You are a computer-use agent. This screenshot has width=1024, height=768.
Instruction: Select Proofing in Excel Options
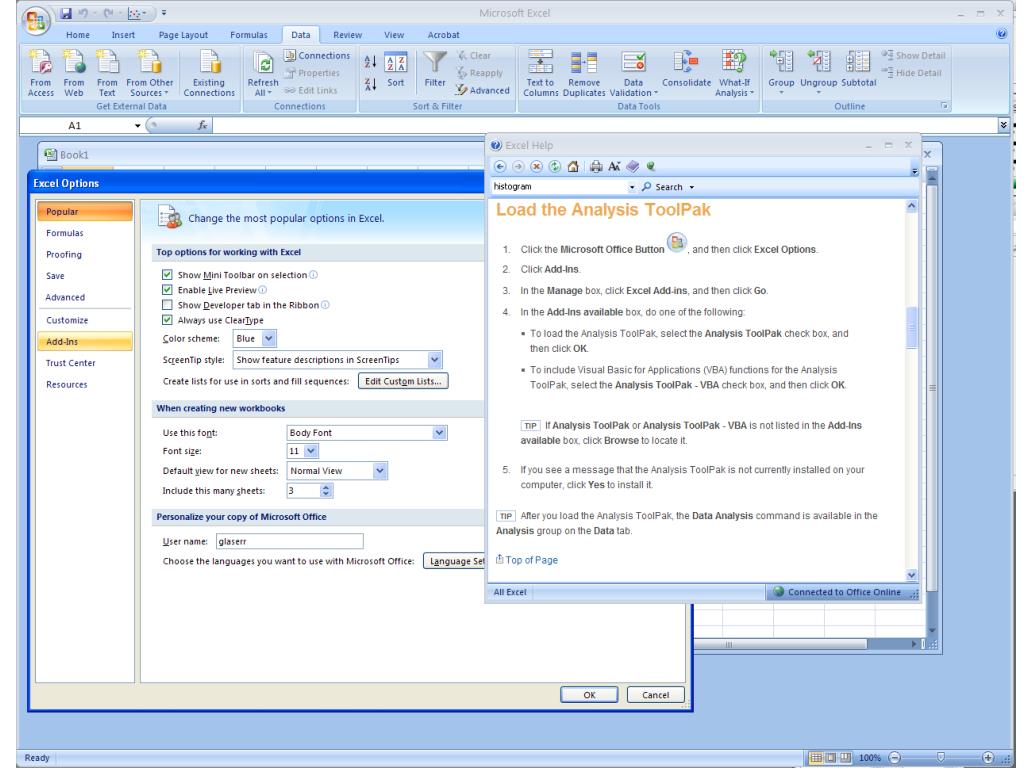85,255
